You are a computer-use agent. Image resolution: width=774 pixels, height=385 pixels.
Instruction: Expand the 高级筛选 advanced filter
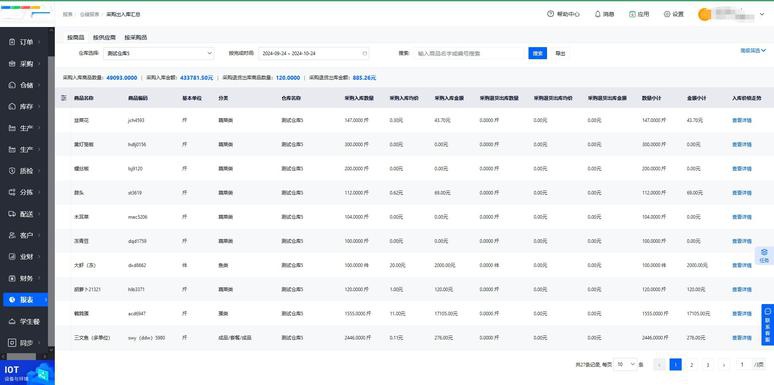(x=753, y=50)
